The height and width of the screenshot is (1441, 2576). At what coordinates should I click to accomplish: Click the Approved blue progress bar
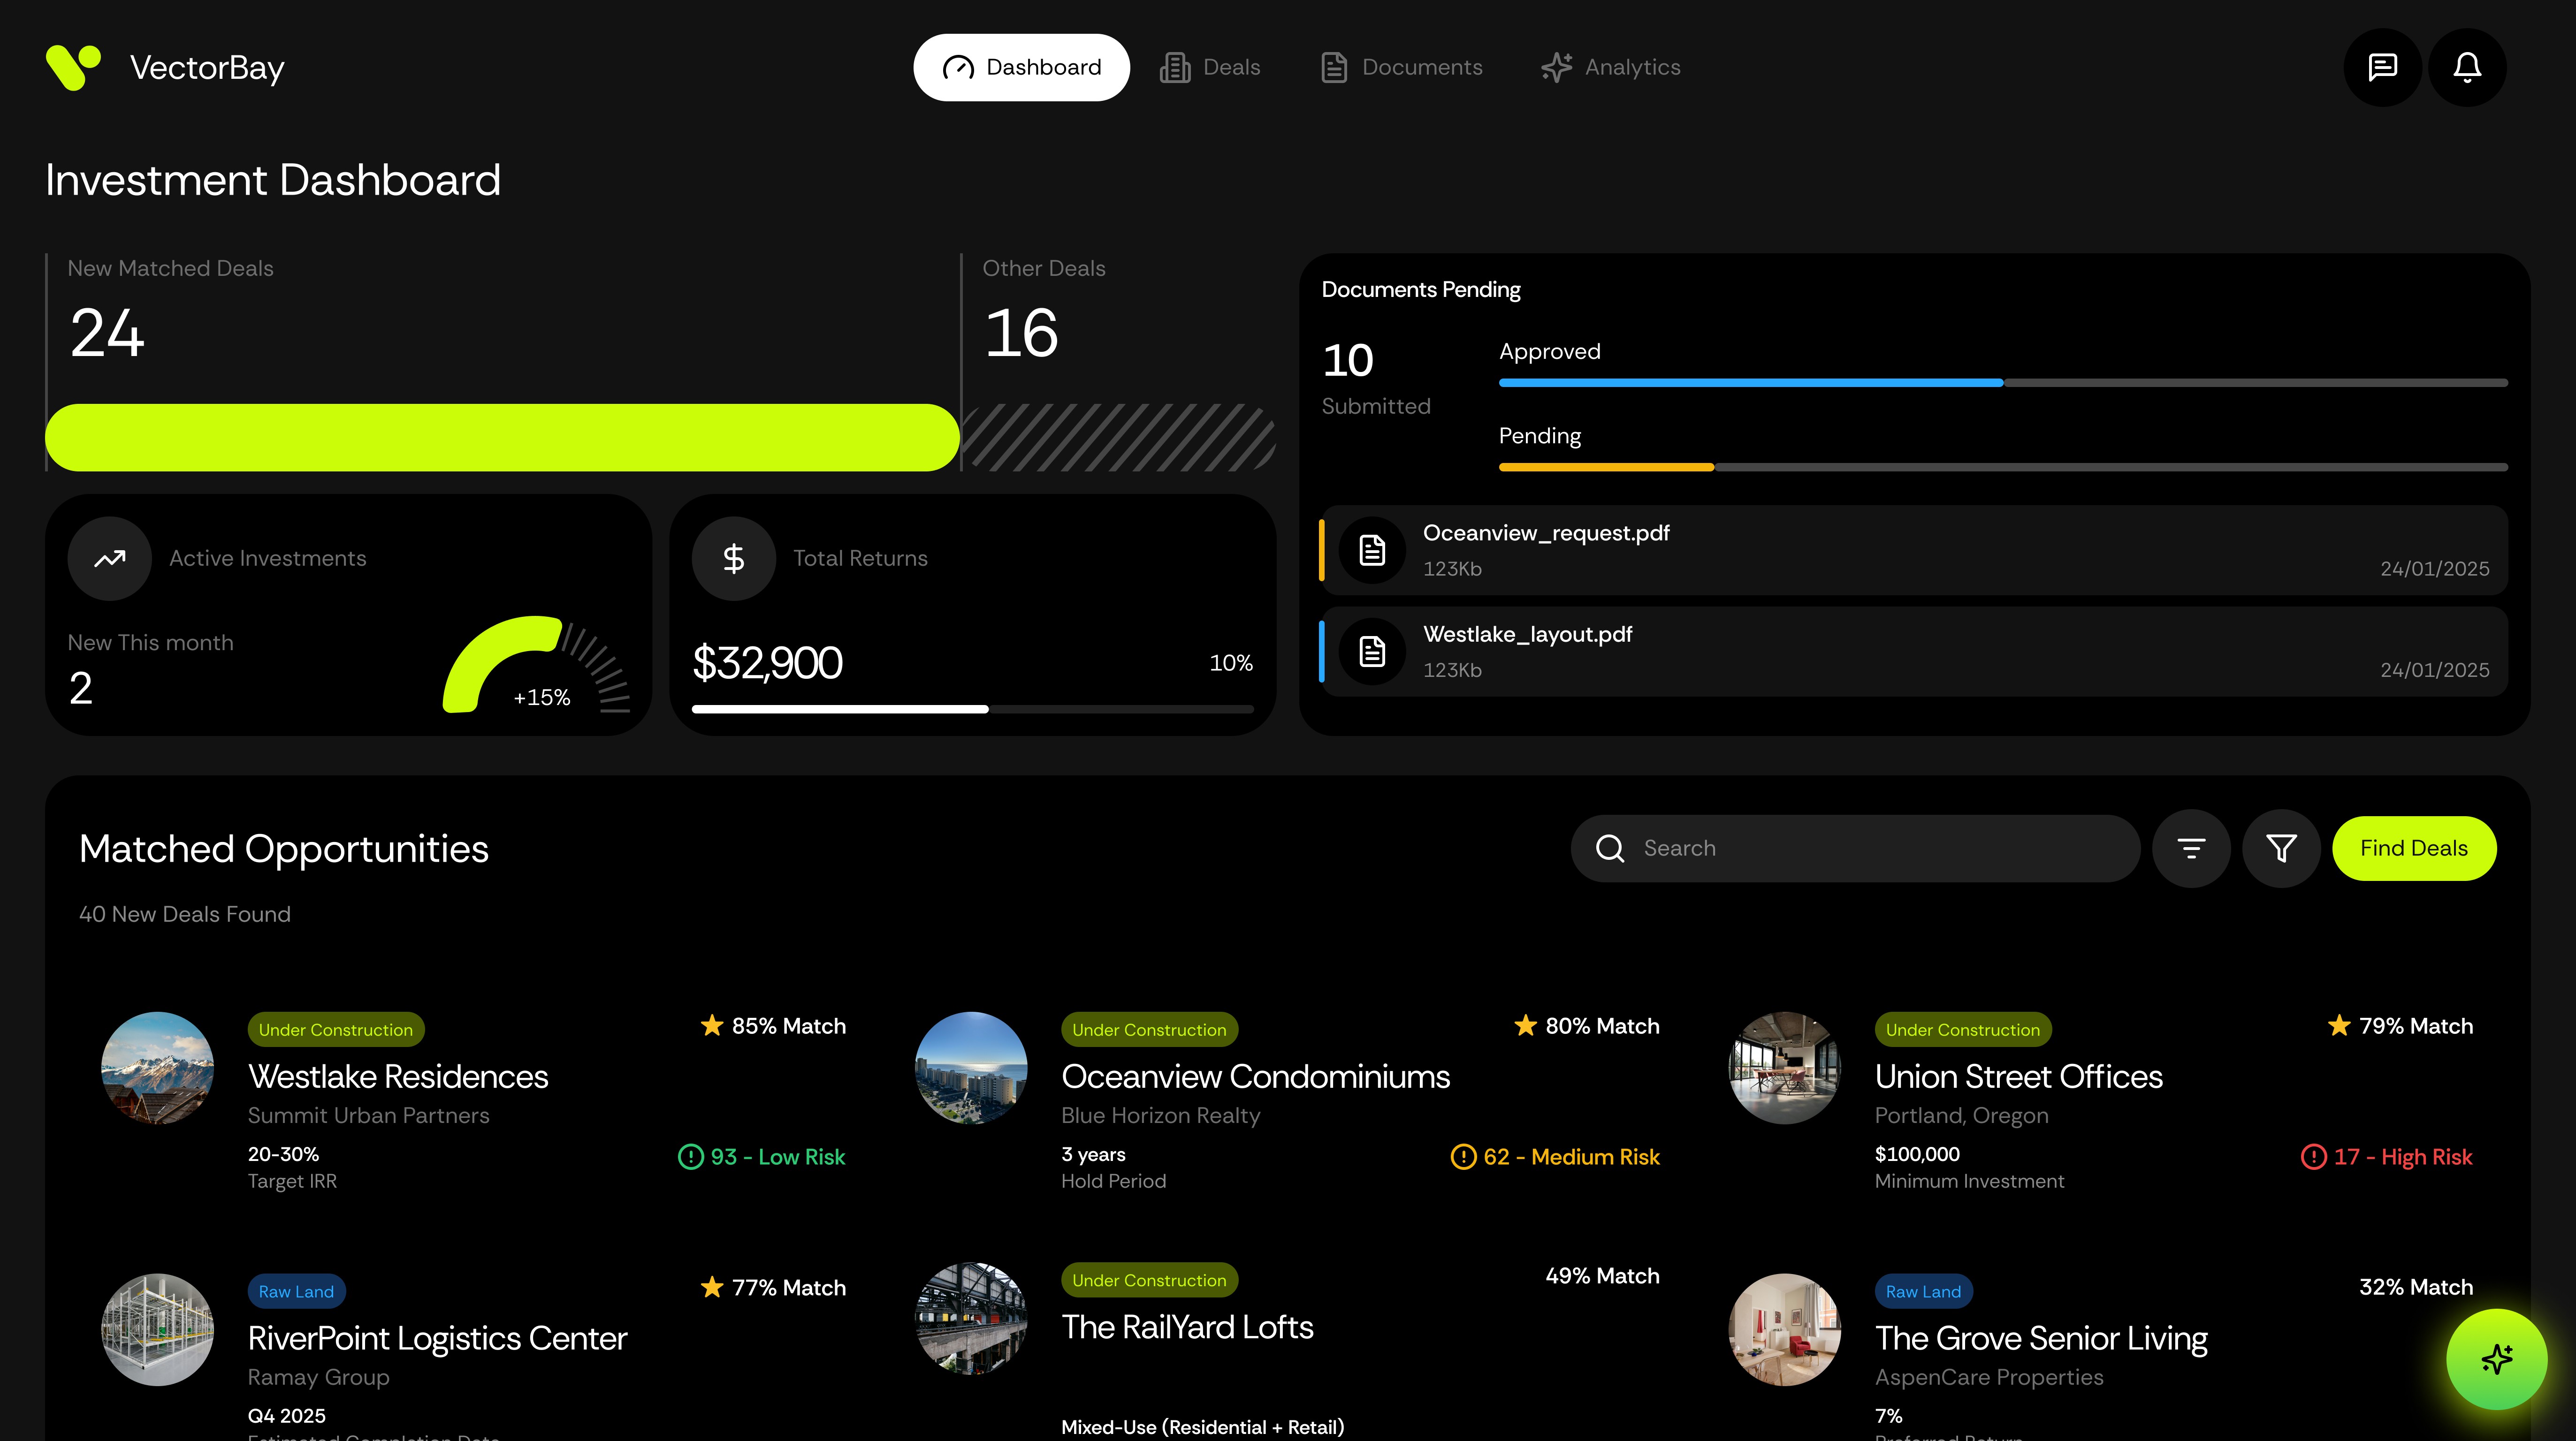(x=1750, y=382)
